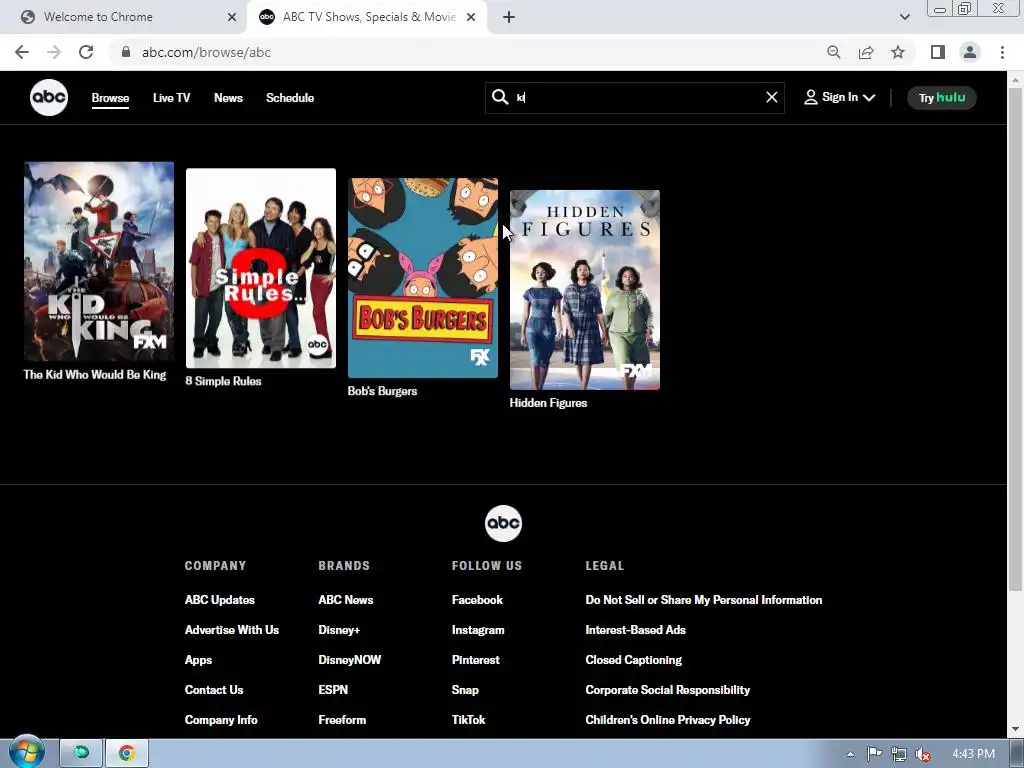The height and width of the screenshot is (768, 1024).
Task: Open the Hidden Figures poster
Action: [x=585, y=290]
